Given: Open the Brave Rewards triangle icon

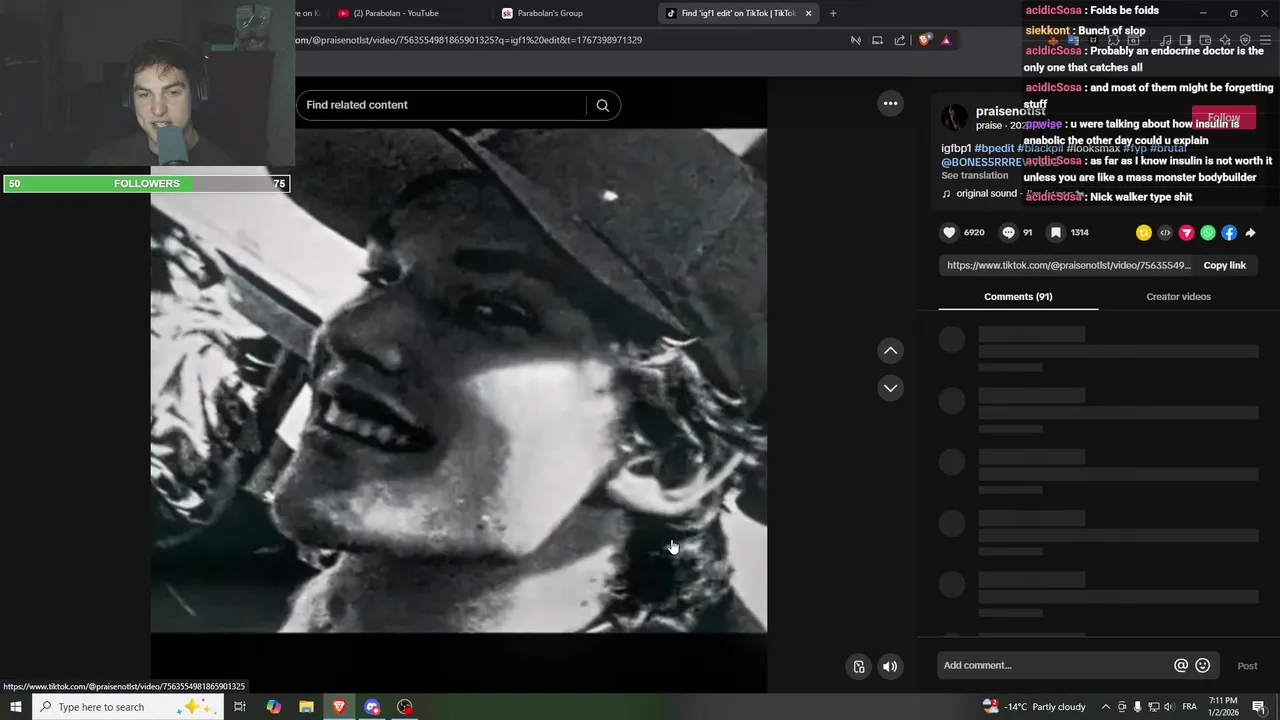Looking at the screenshot, I should coord(946,40).
